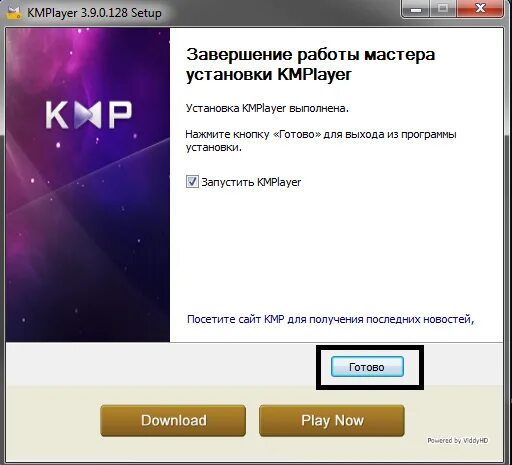Click the word установки in the heading
The height and width of the screenshot is (465, 512).
click(229, 75)
